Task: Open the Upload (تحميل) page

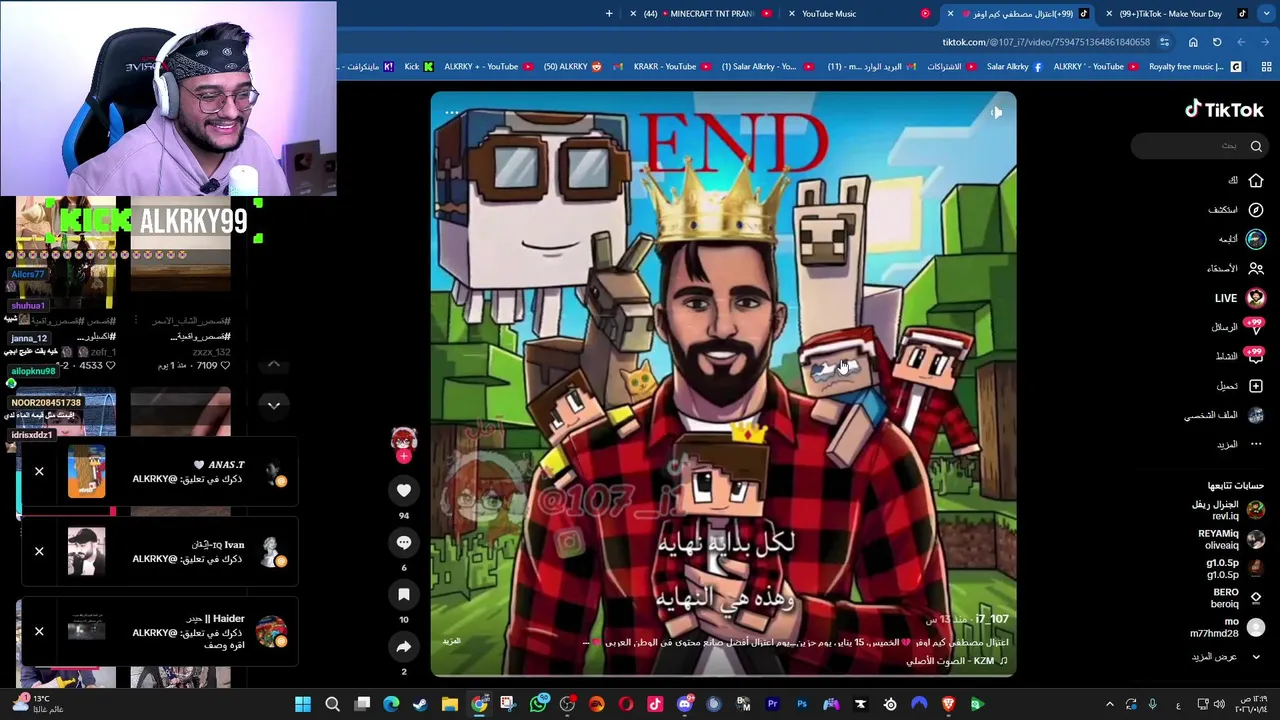Action: point(1240,386)
